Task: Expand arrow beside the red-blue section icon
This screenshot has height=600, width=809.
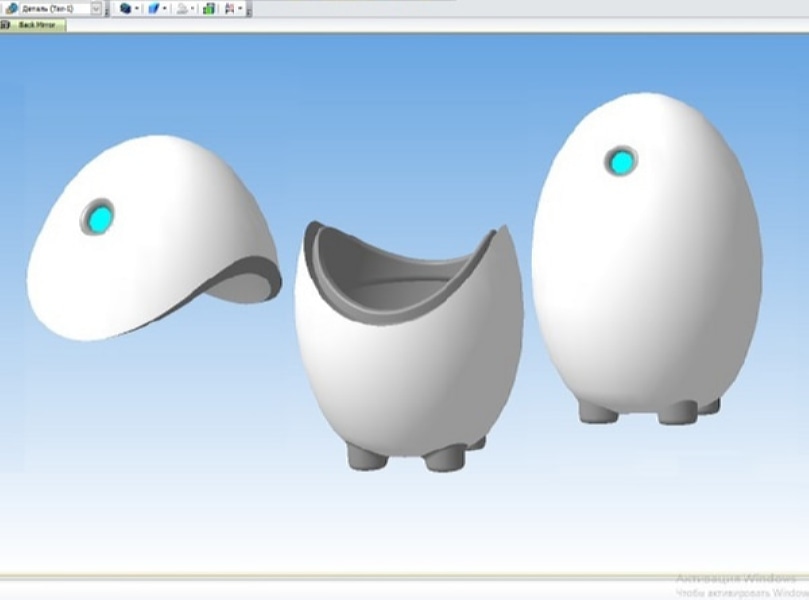Action: click(240, 8)
